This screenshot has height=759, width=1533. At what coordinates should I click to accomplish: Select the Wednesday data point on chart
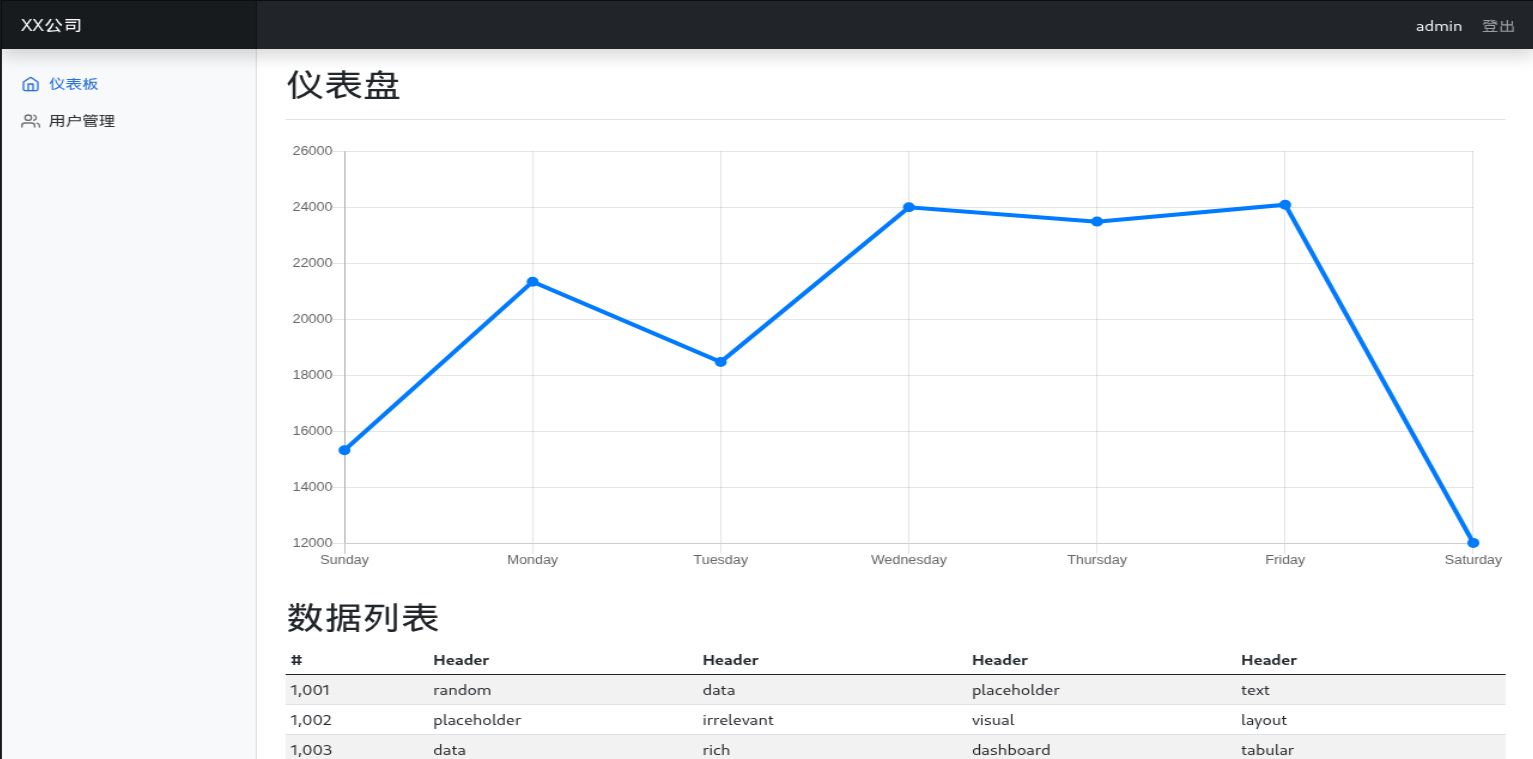[x=909, y=207]
